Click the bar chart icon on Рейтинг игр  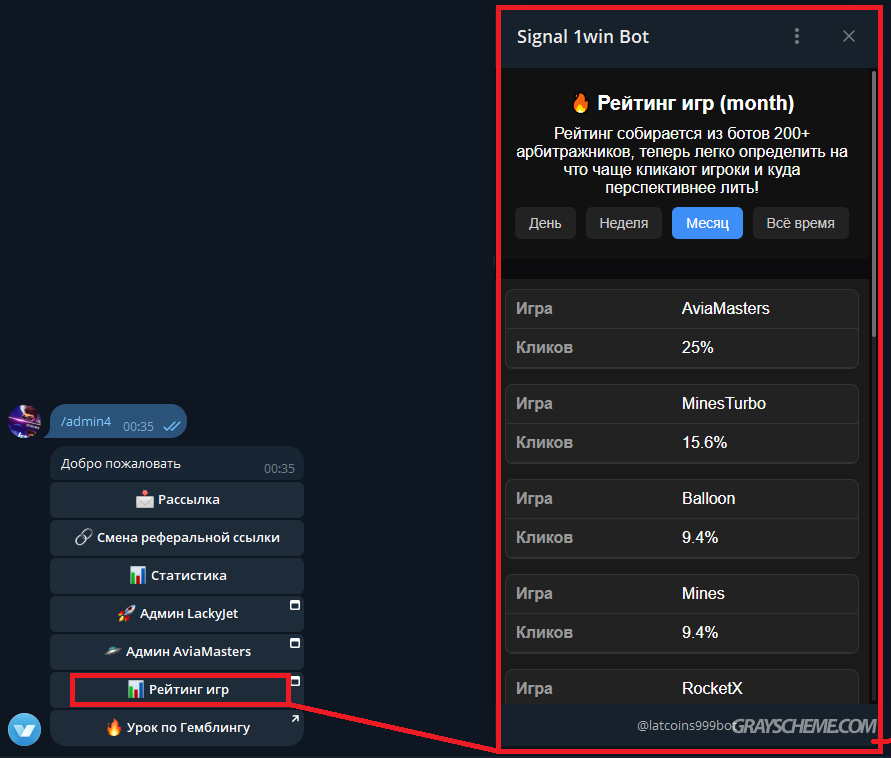coord(135,690)
